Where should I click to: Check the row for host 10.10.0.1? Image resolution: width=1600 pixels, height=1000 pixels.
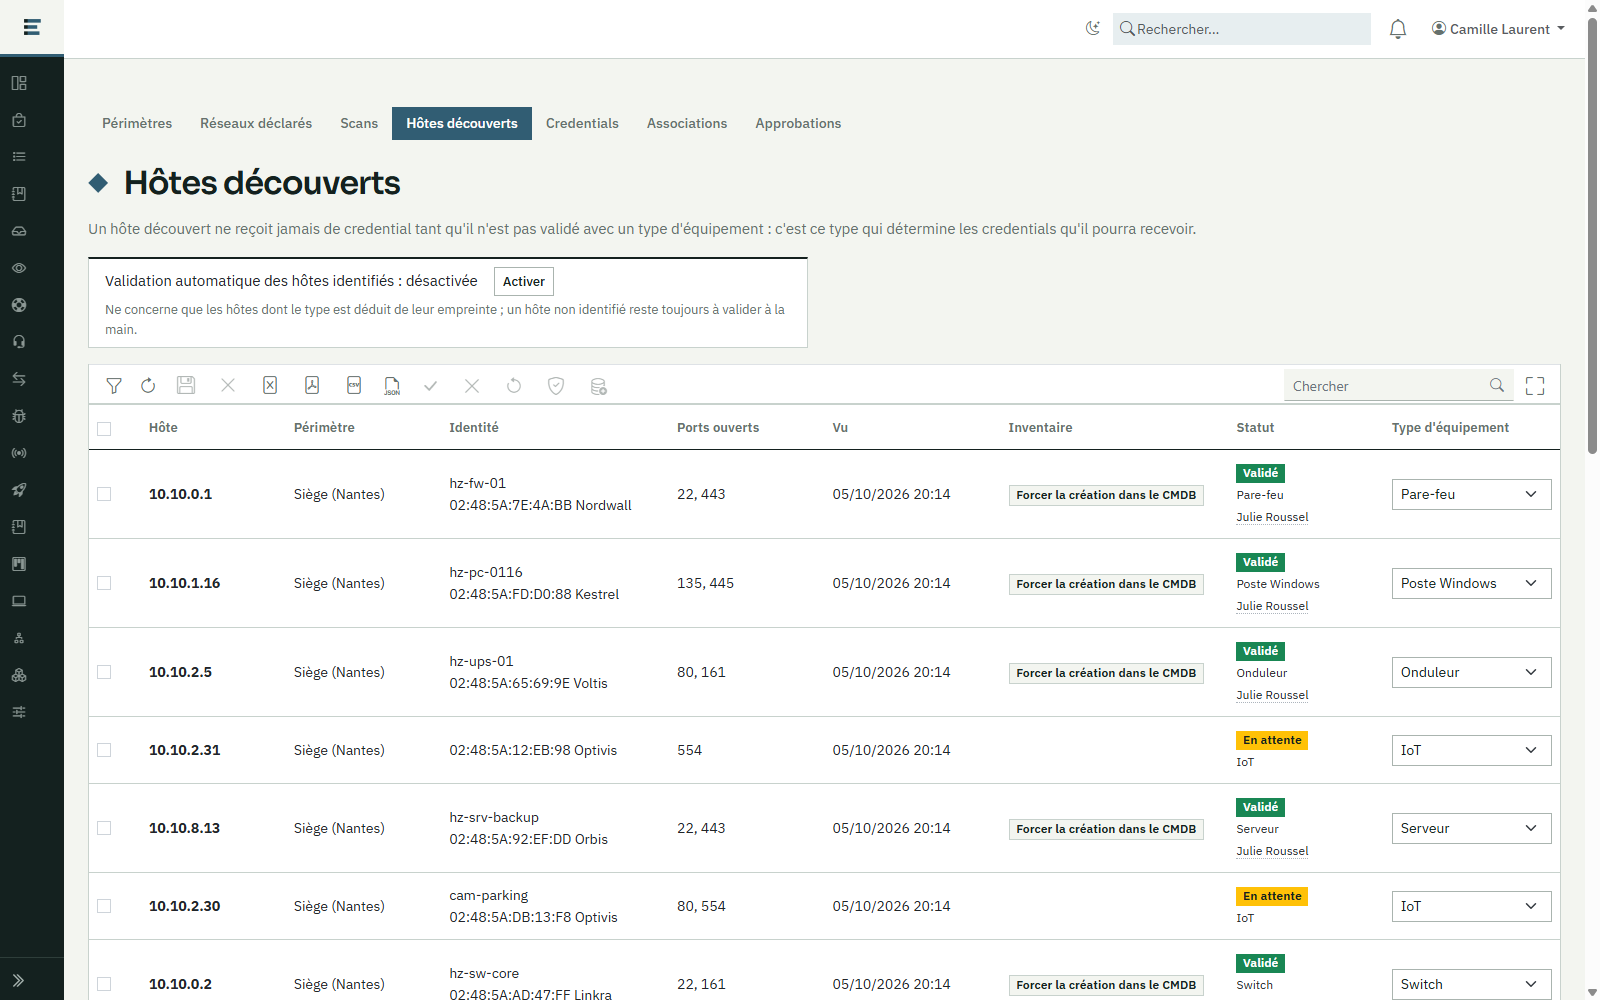[x=104, y=494]
